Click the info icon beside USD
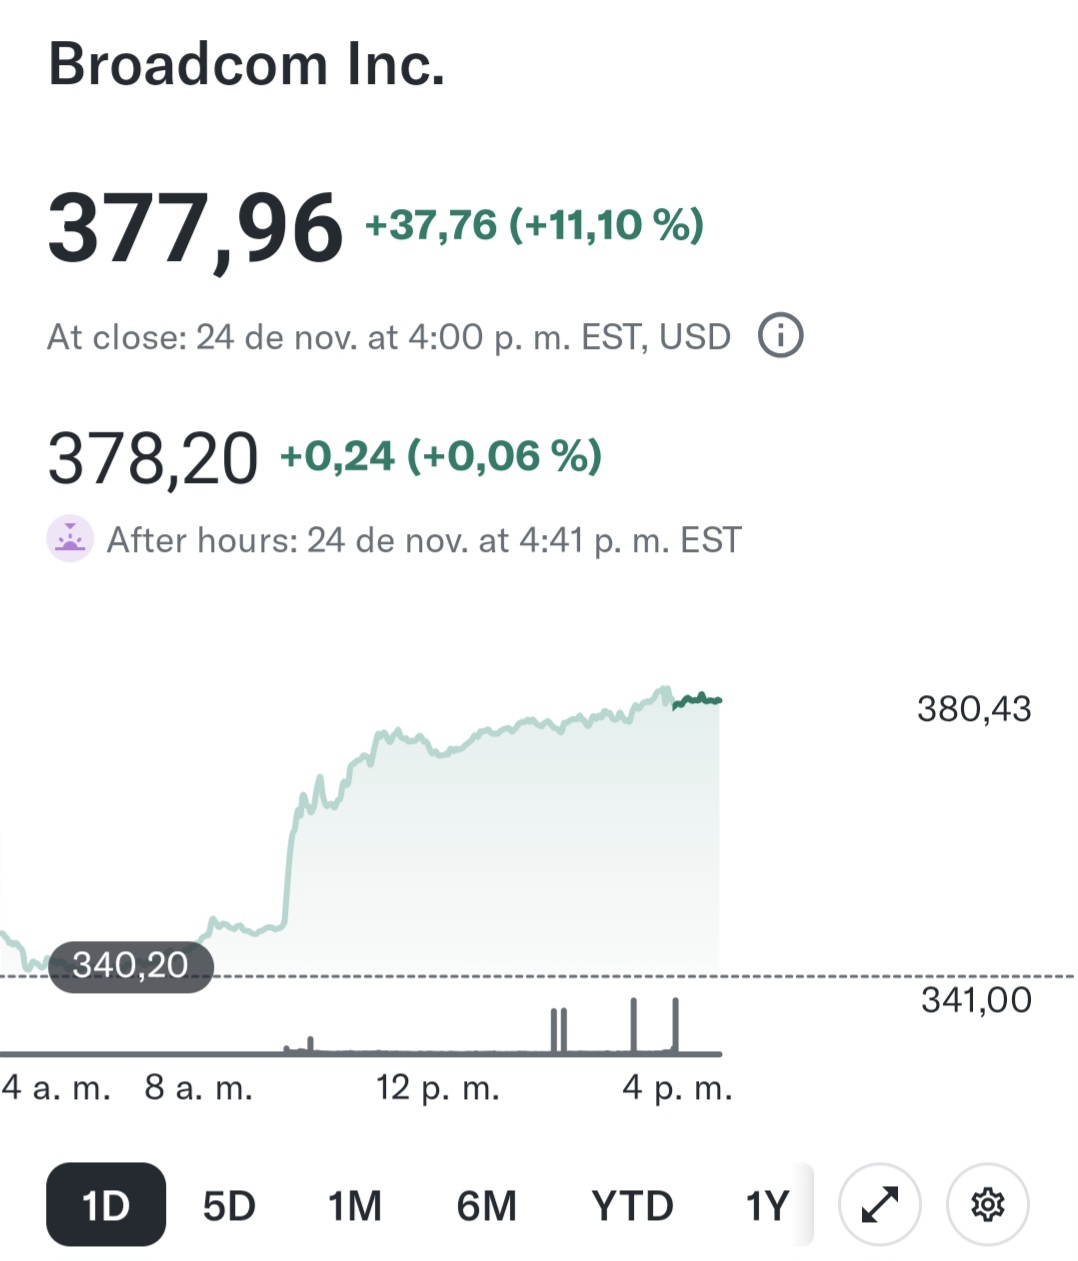This screenshot has width=1078, height=1261. tap(780, 336)
